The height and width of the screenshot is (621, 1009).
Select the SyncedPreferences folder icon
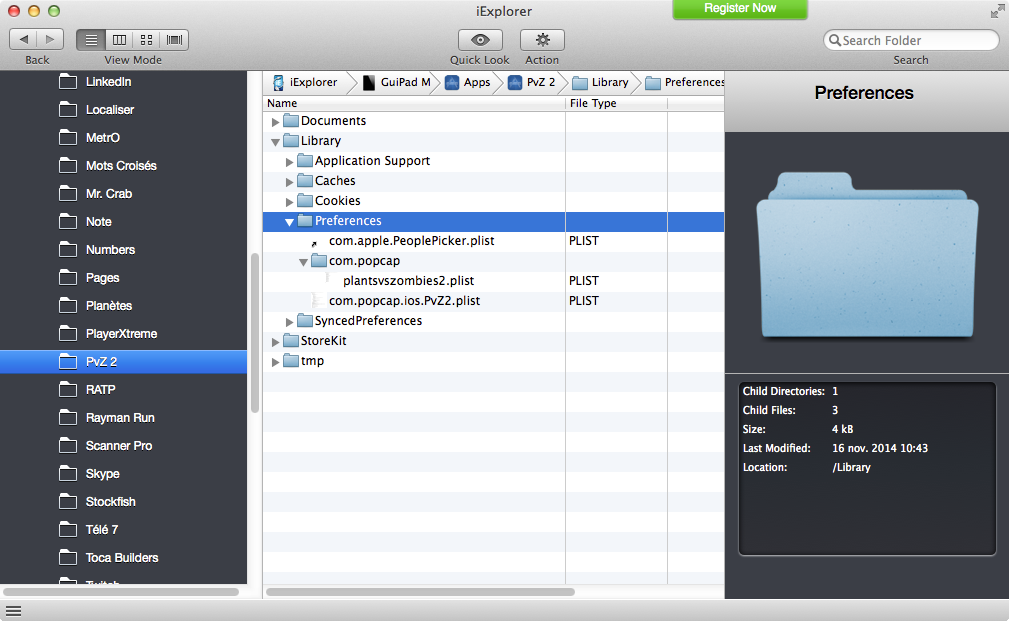306,320
